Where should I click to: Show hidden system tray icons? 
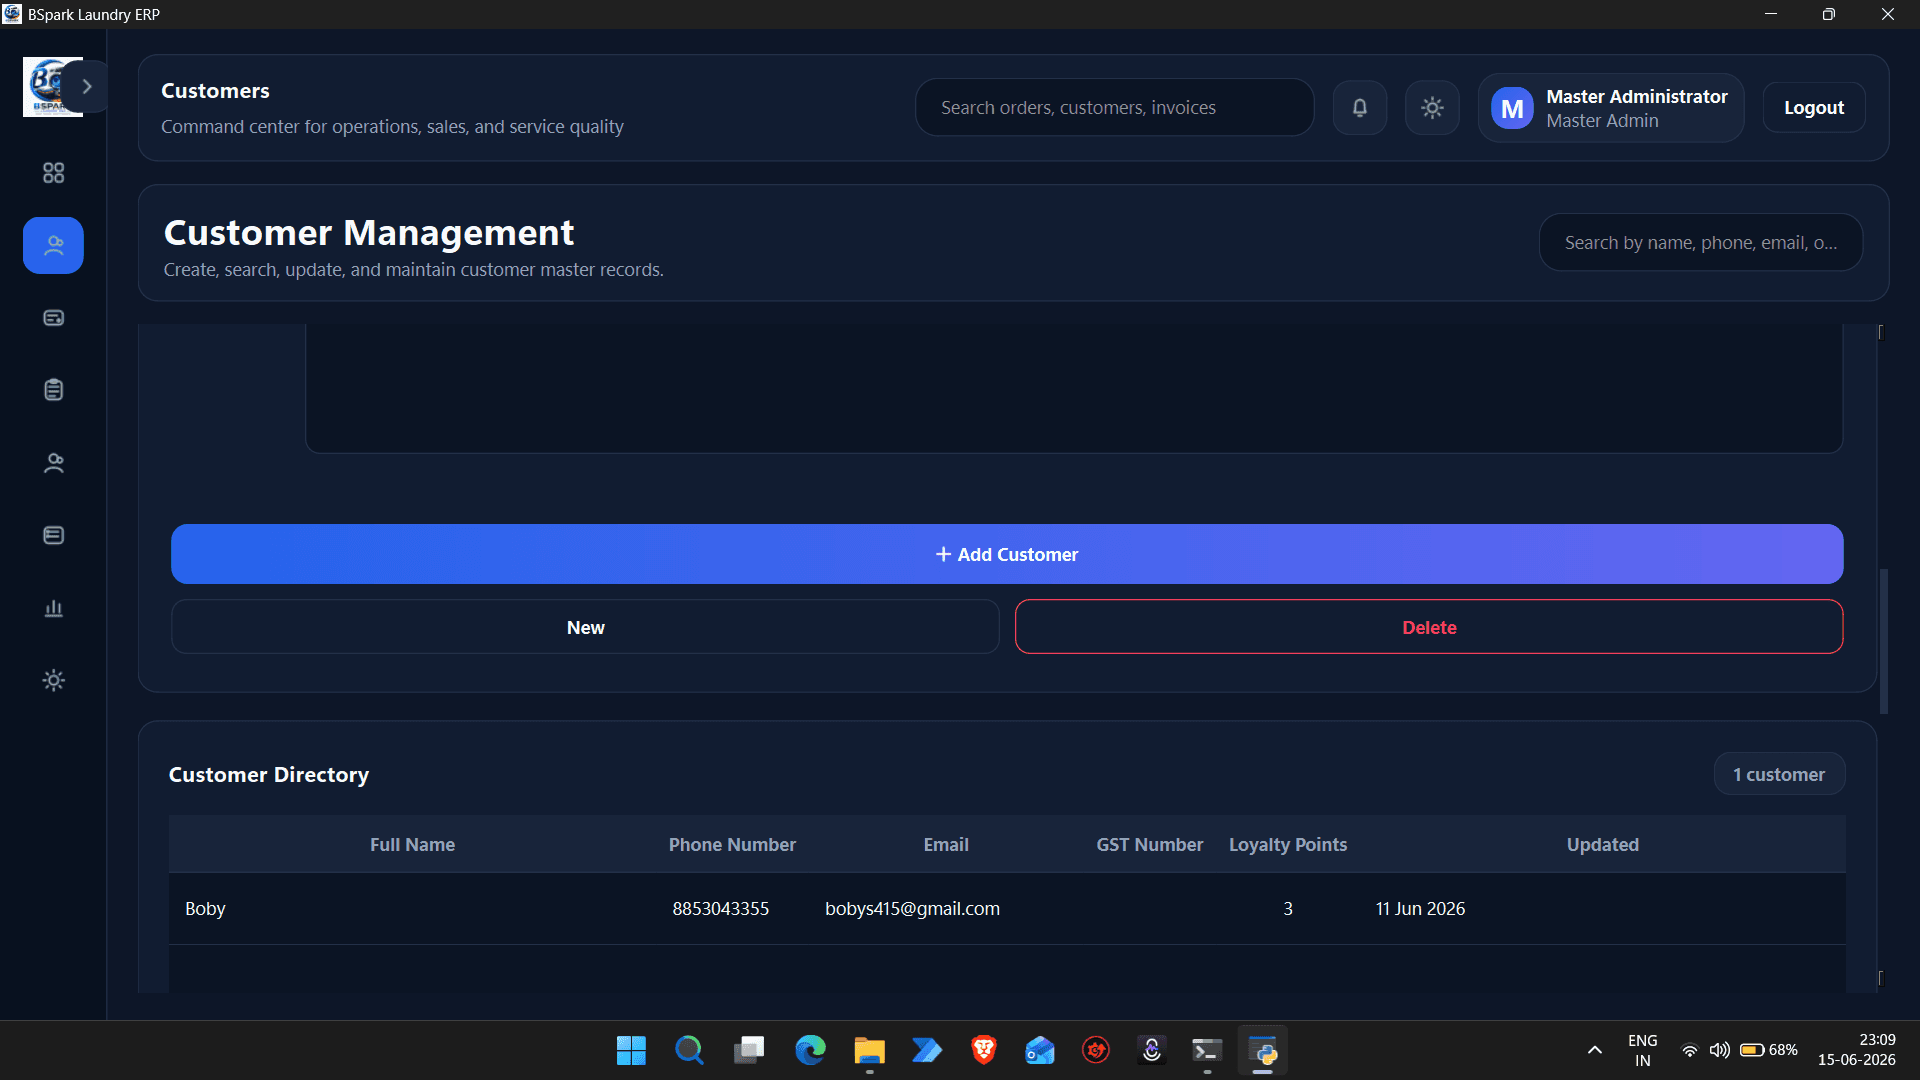(1595, 1050)
